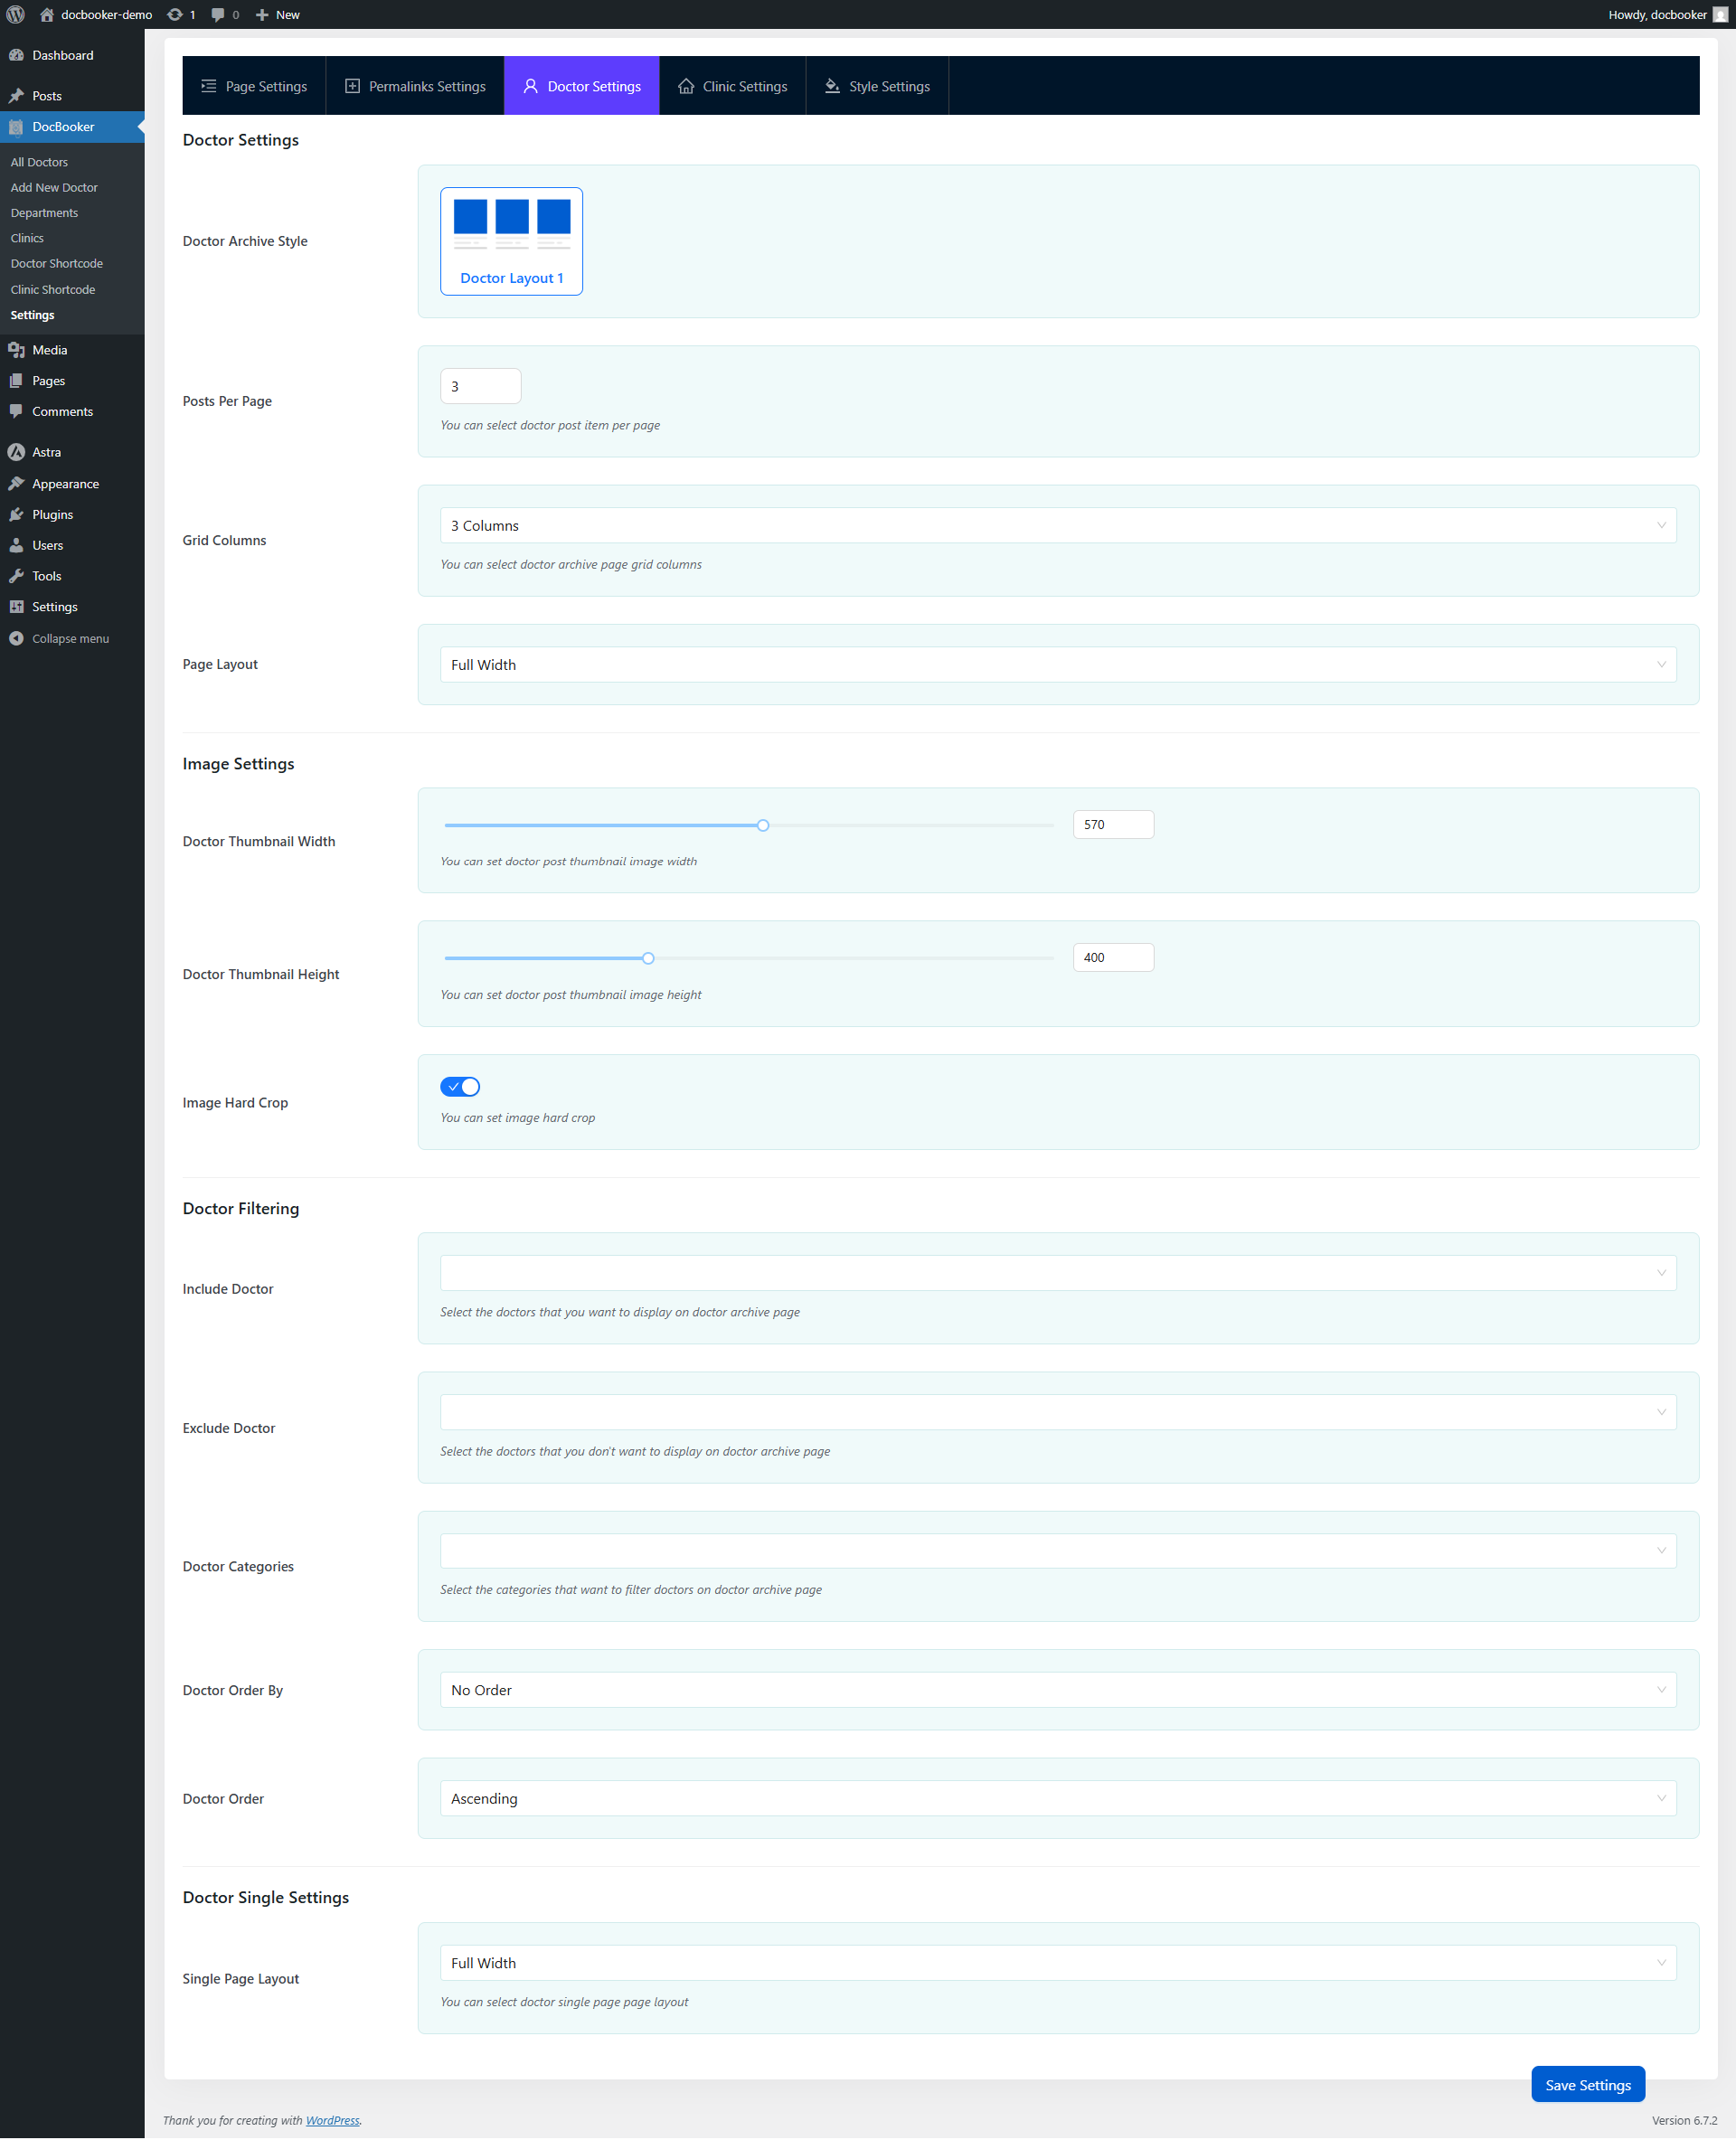The width and height of the screenshot is (1736, 2140).
Task: Click the plus New icon
Action: (262, 15)
